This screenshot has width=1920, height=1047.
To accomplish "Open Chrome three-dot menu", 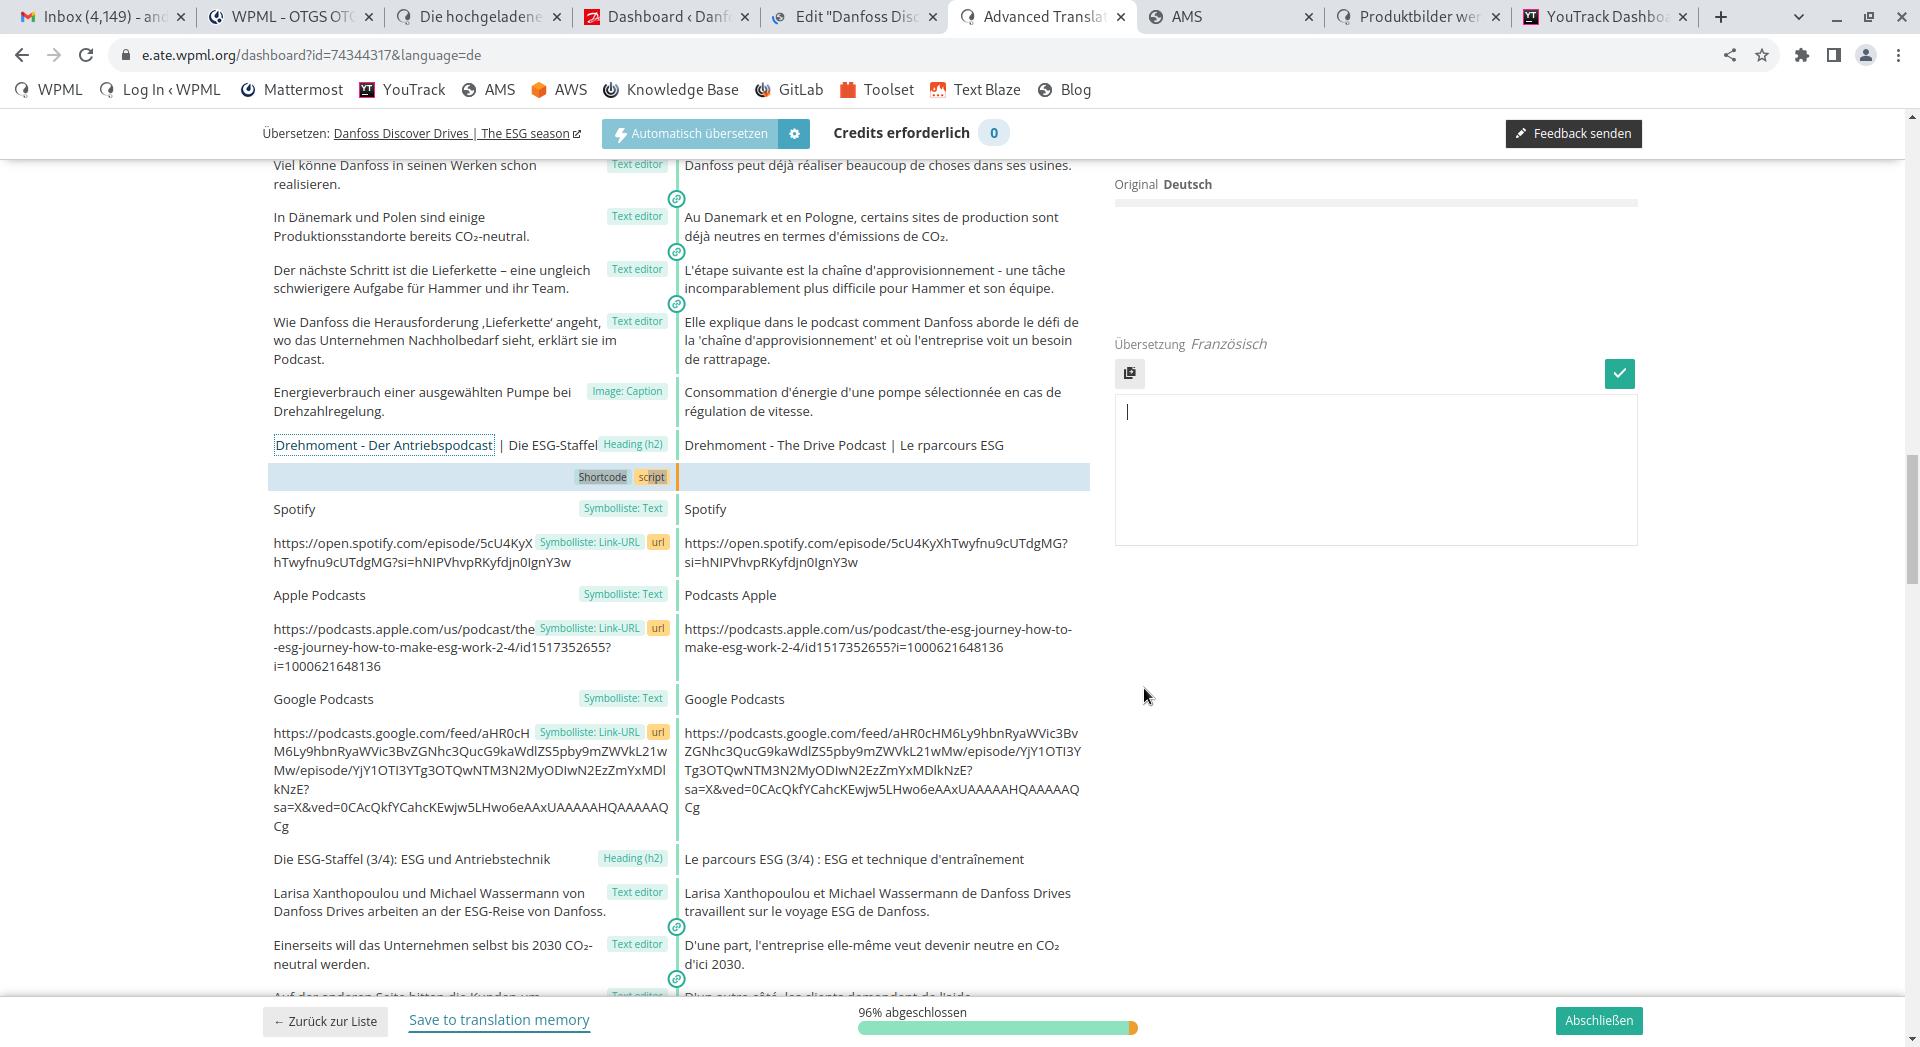I will (x=1898, y=55).
